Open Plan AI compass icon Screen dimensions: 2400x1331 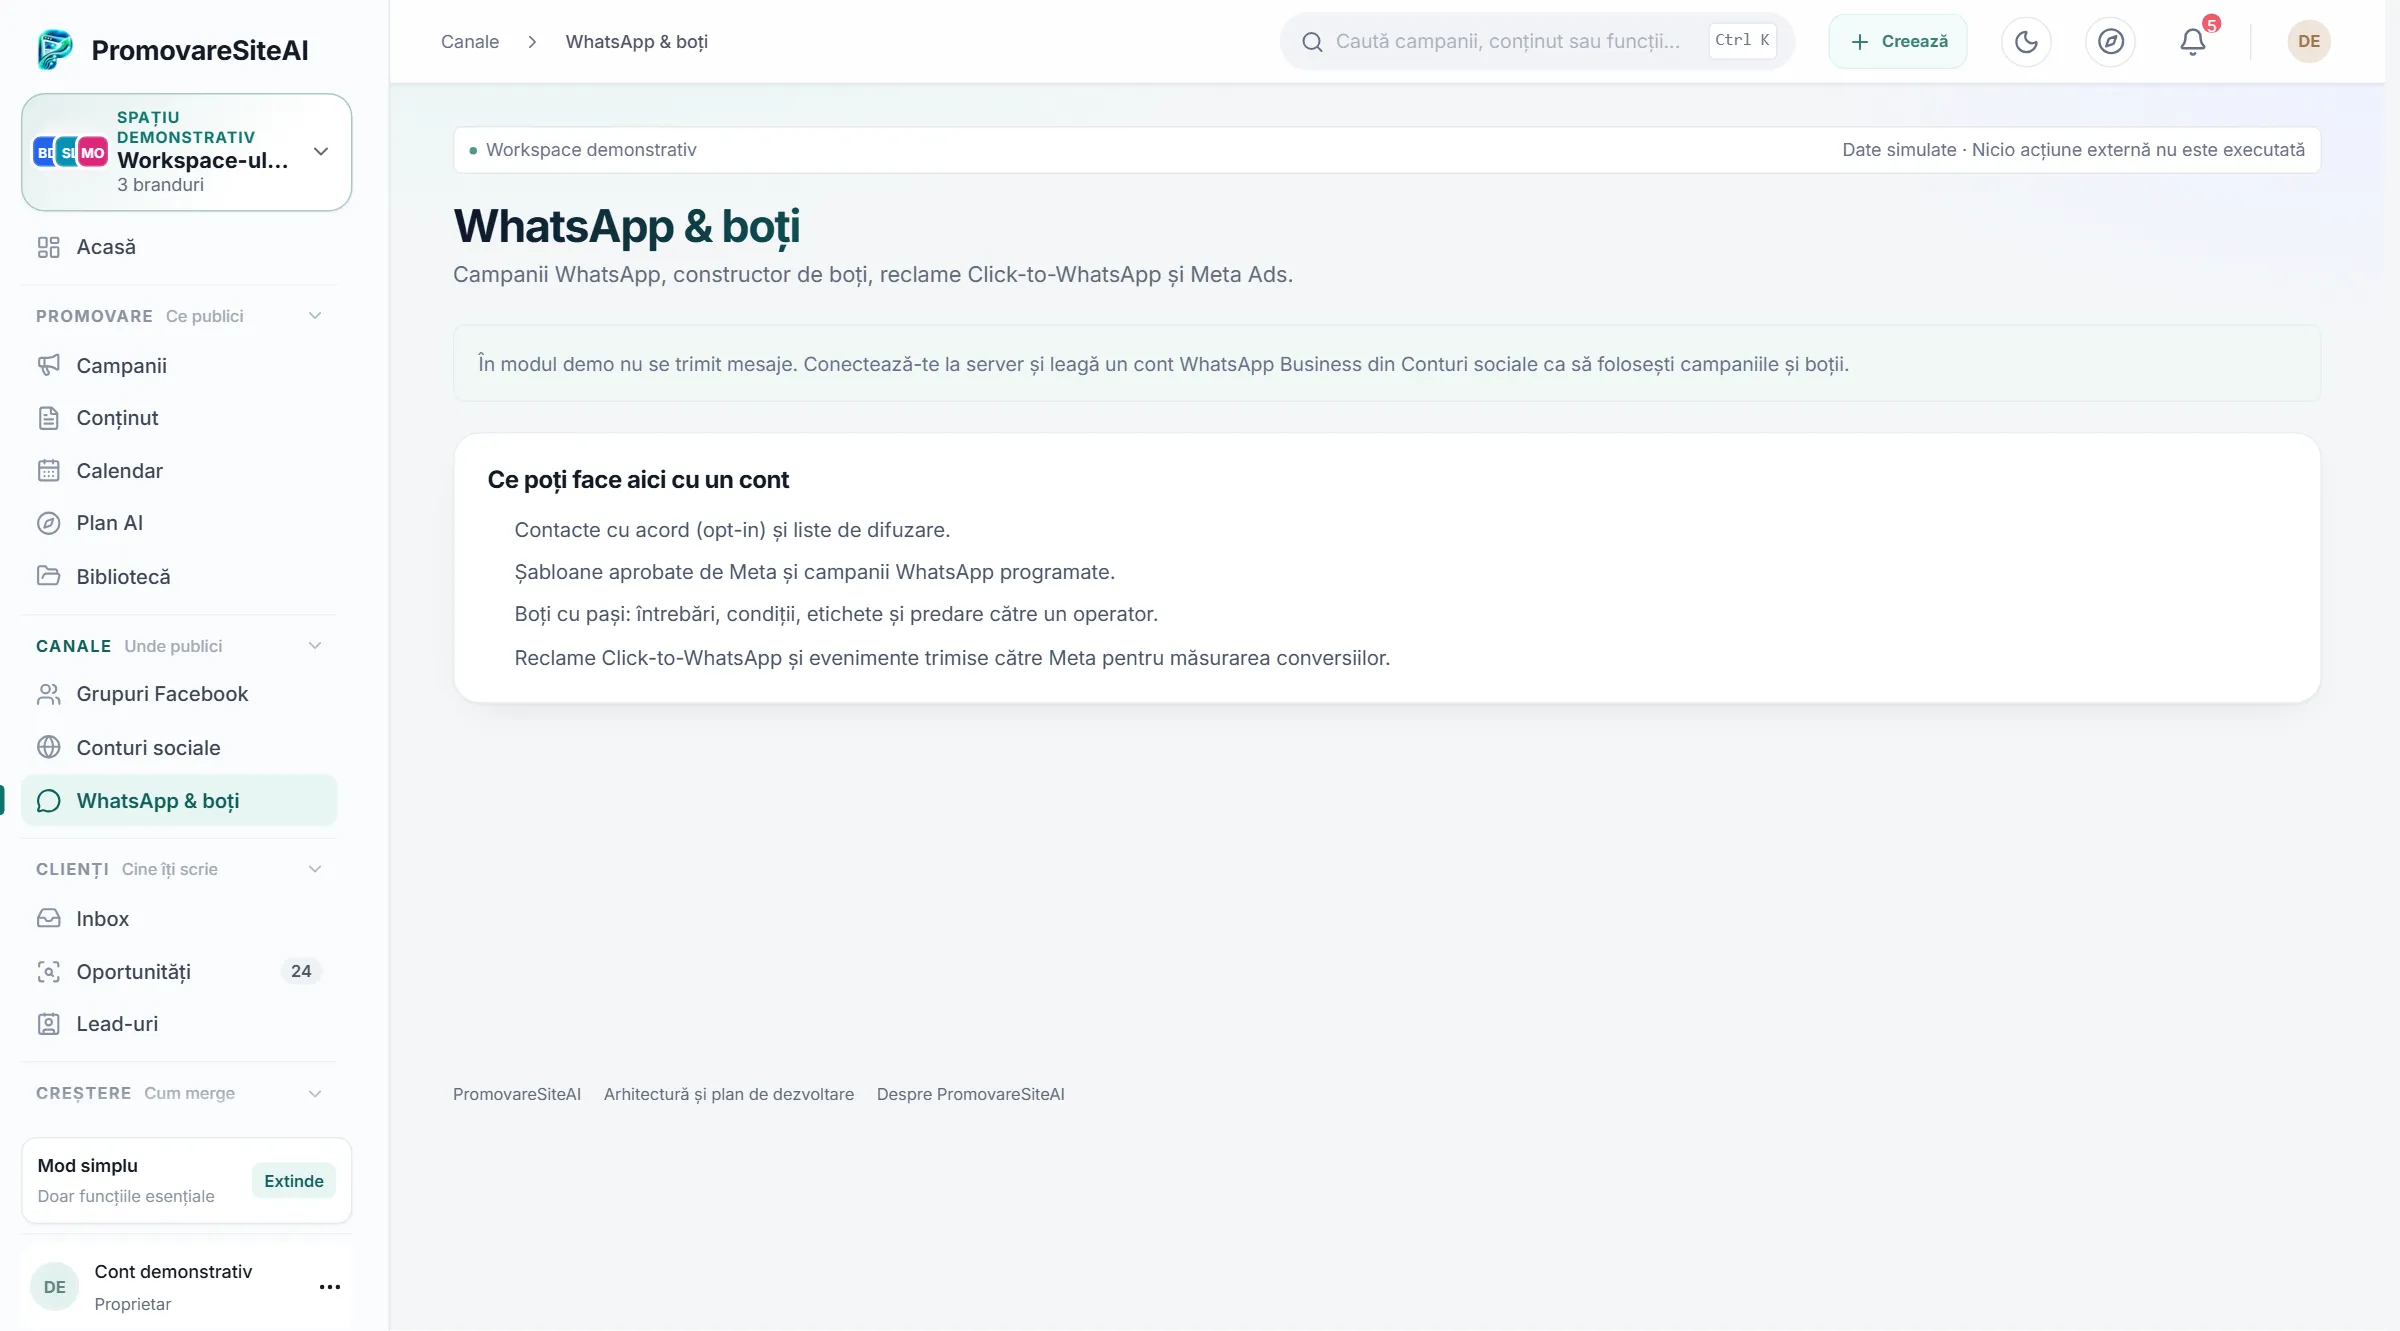pos(48,523)
